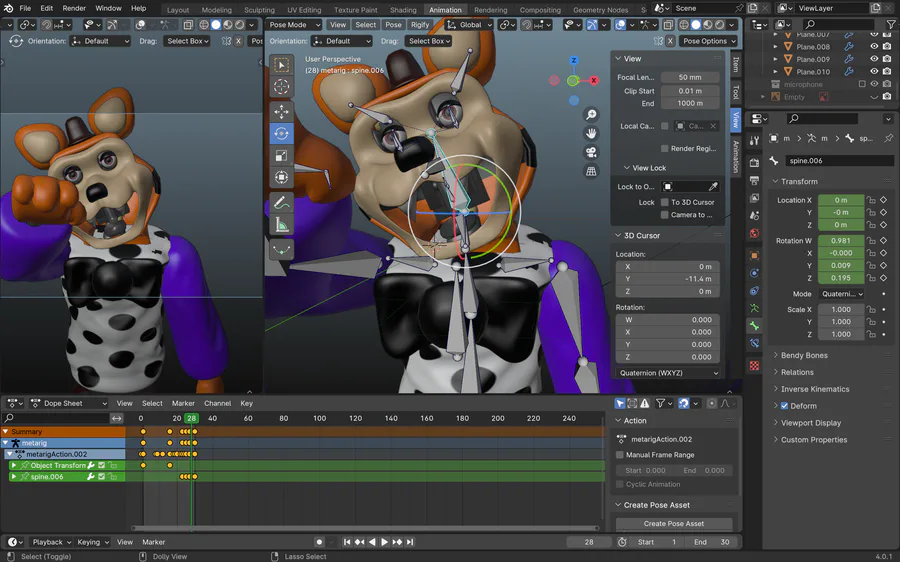Image resolution: width=900 pixels, height=562 pixels.
Task: Click the Z axis on navigation gizmo
Action: pos(573,60)
